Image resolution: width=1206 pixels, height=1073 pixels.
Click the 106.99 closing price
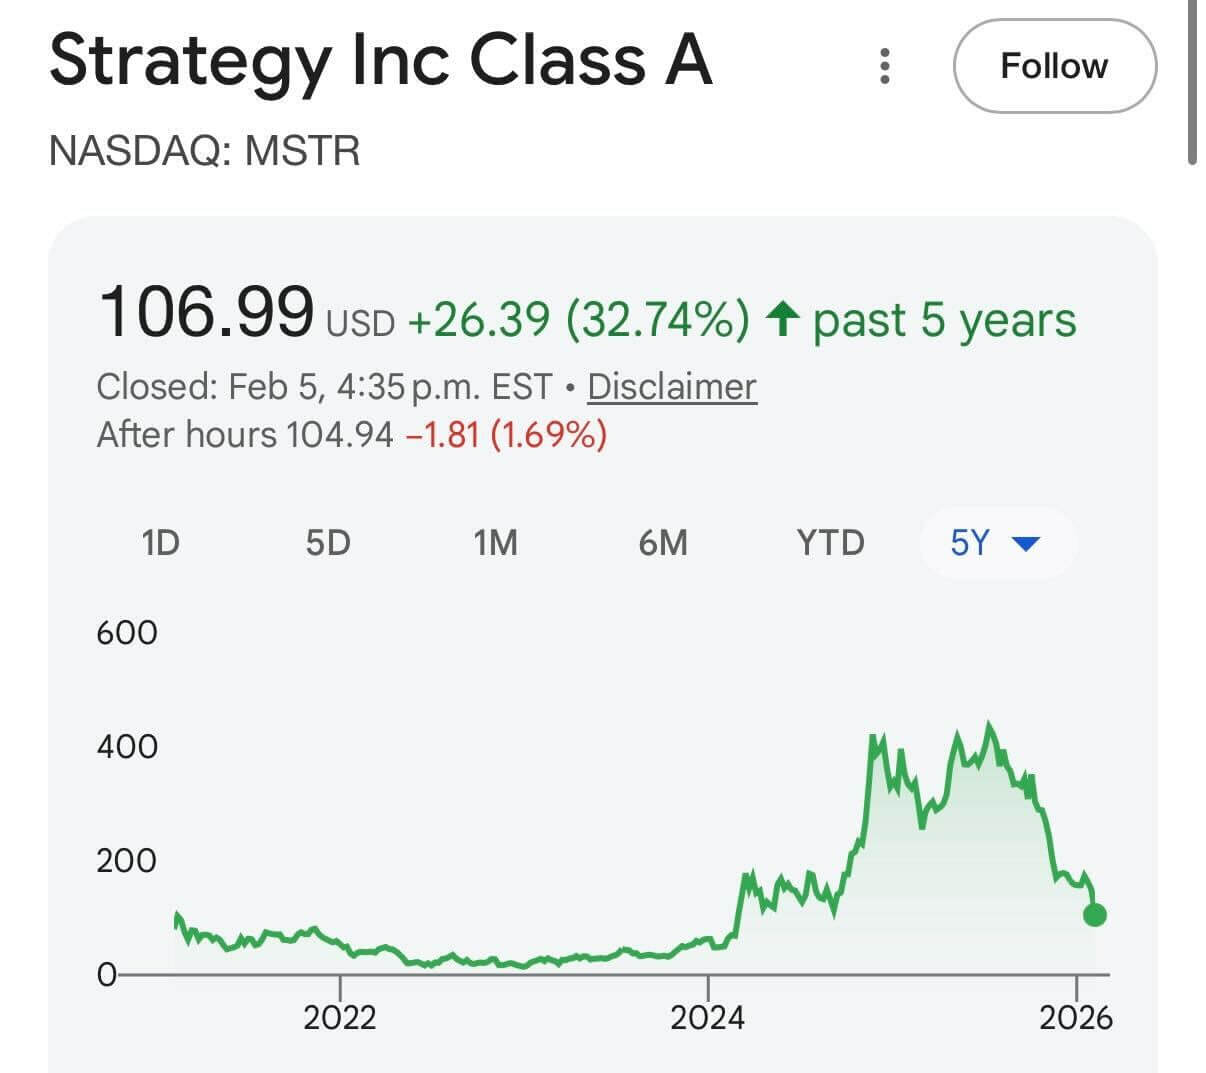tap(206, 311)
